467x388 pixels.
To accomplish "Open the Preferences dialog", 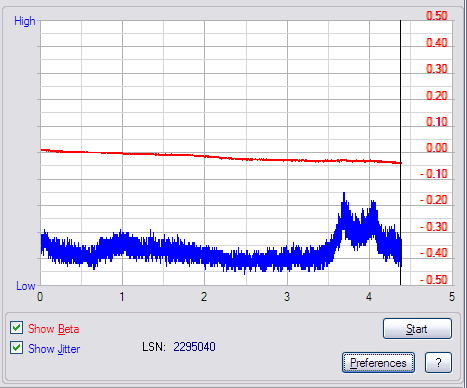I will [x=378, y=363].
